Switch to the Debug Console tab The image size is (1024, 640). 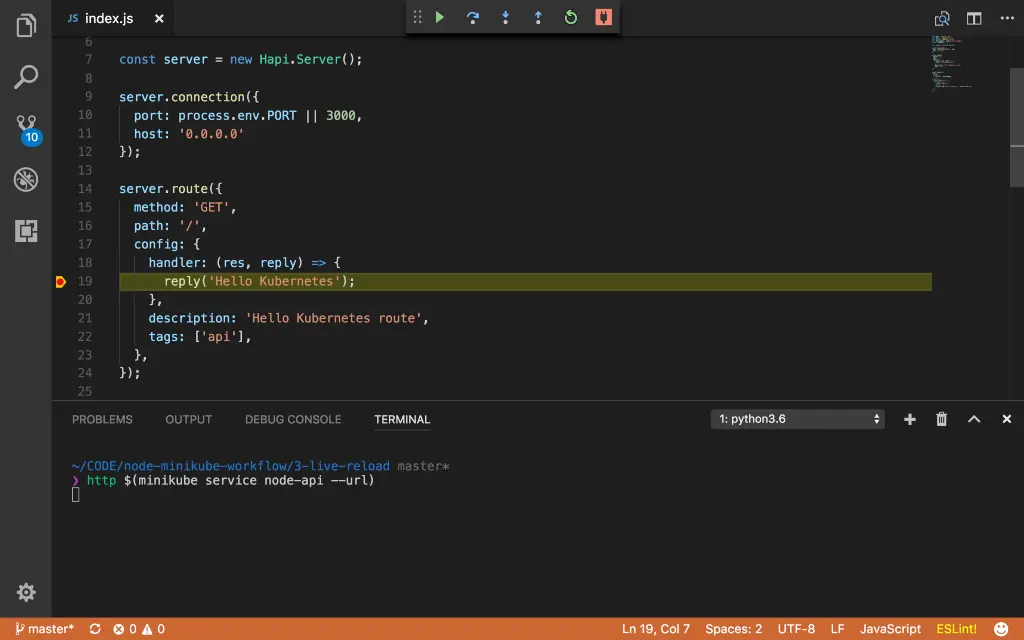pyautogui.click(x=293, y=419)
